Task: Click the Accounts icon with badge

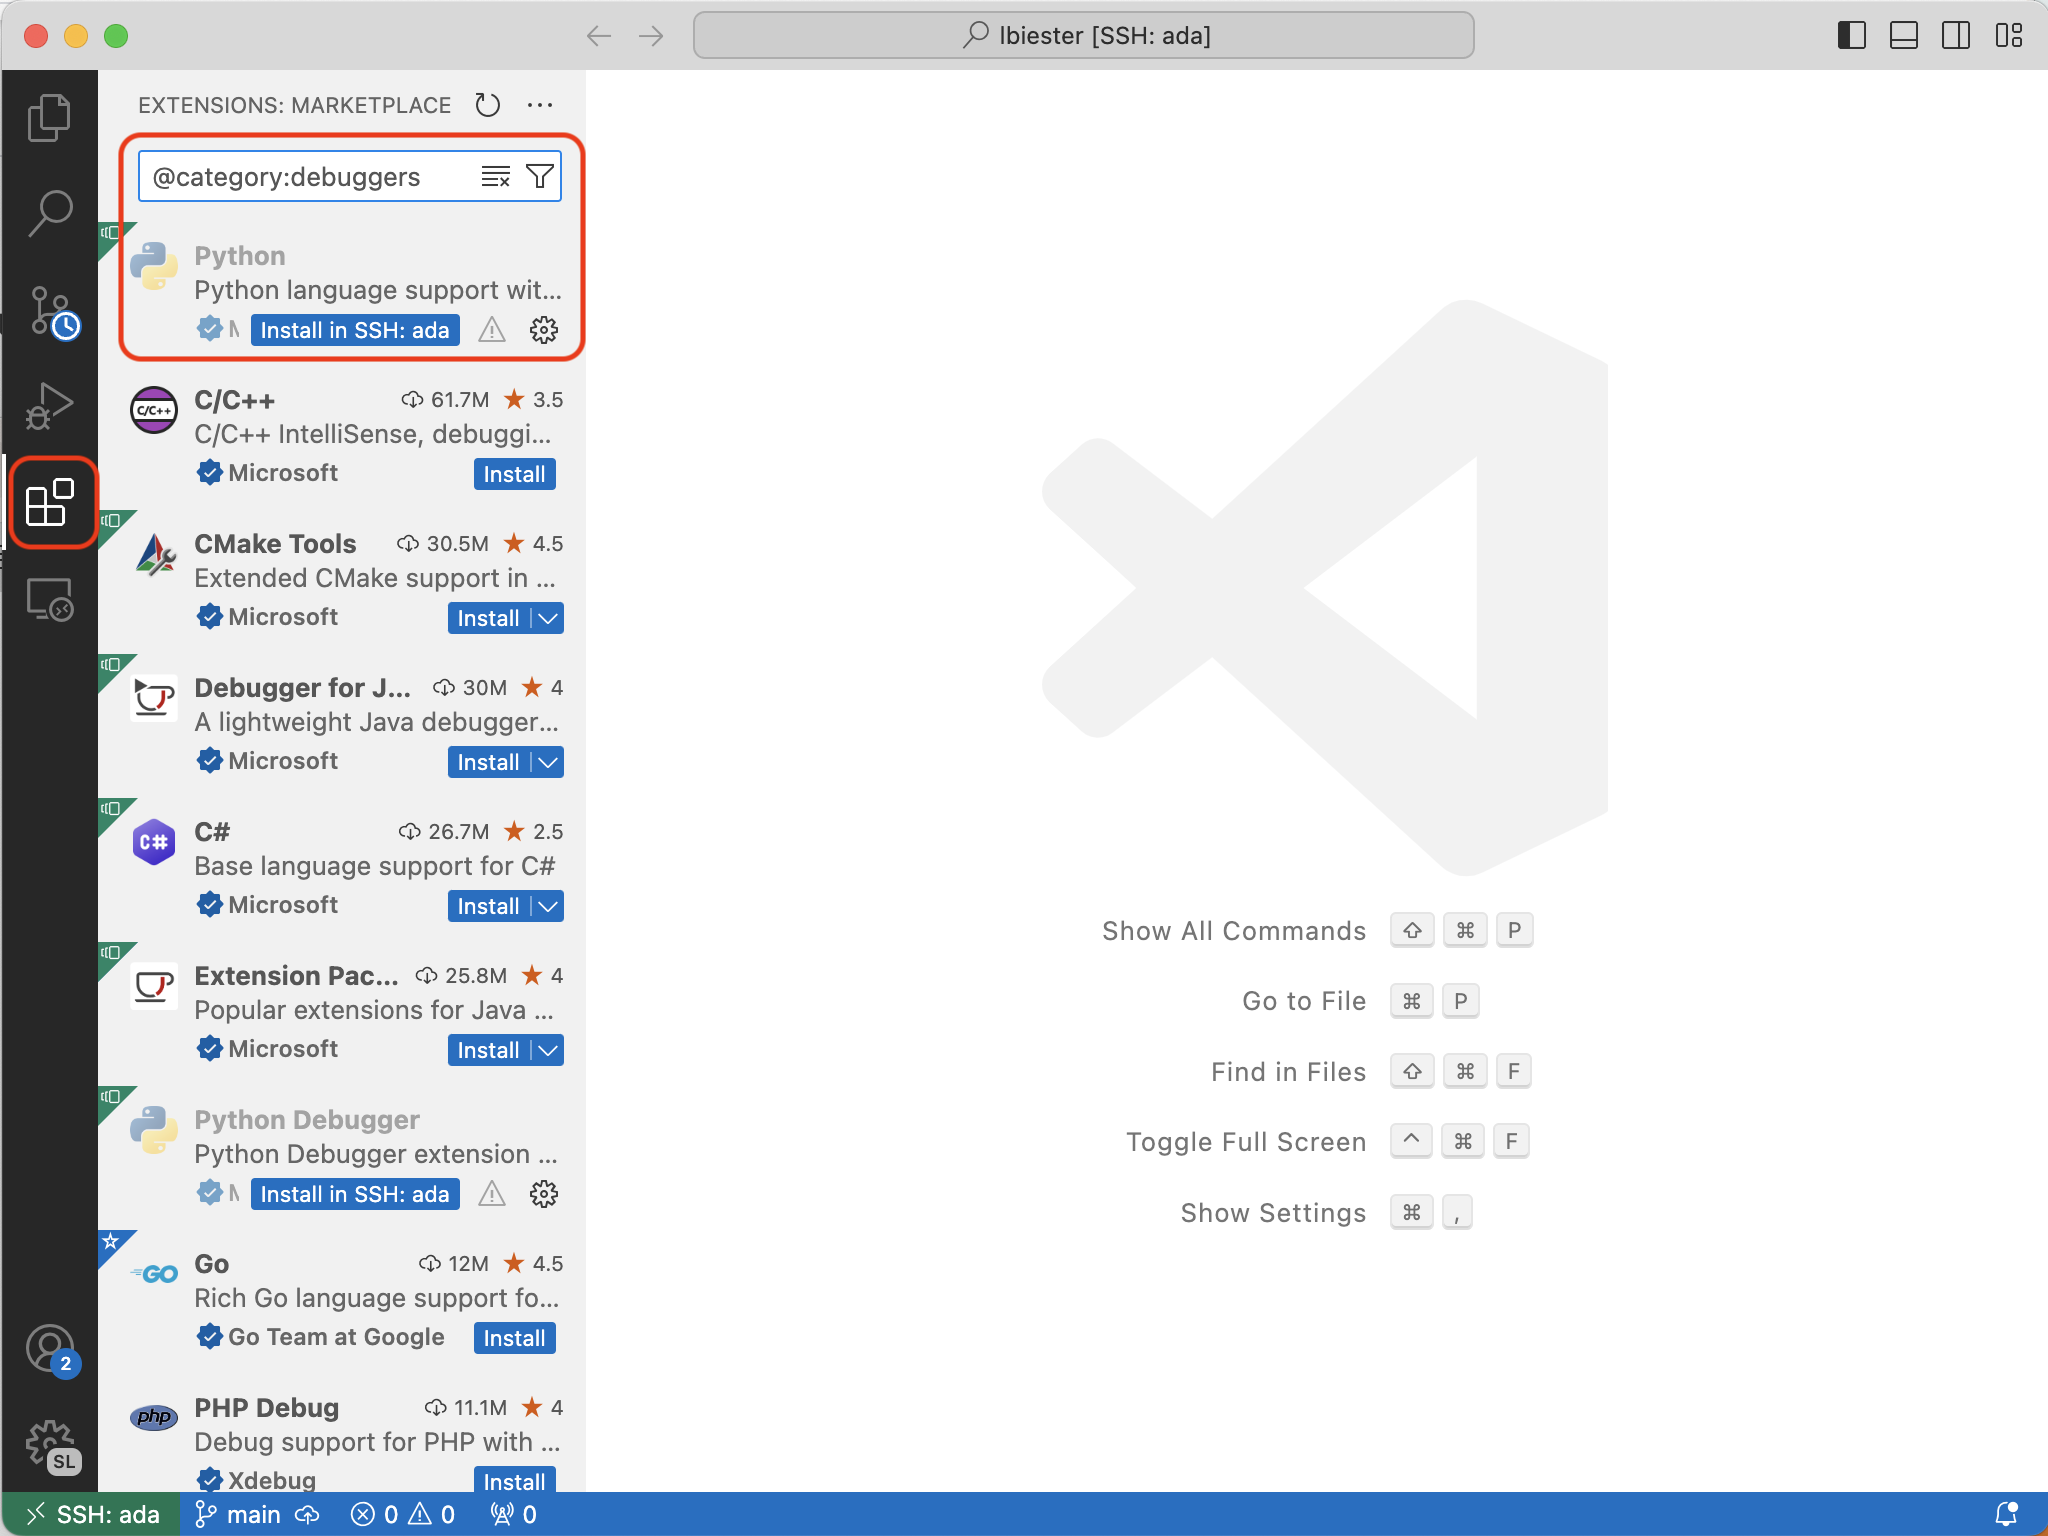Action: (x=49, y=1350)
